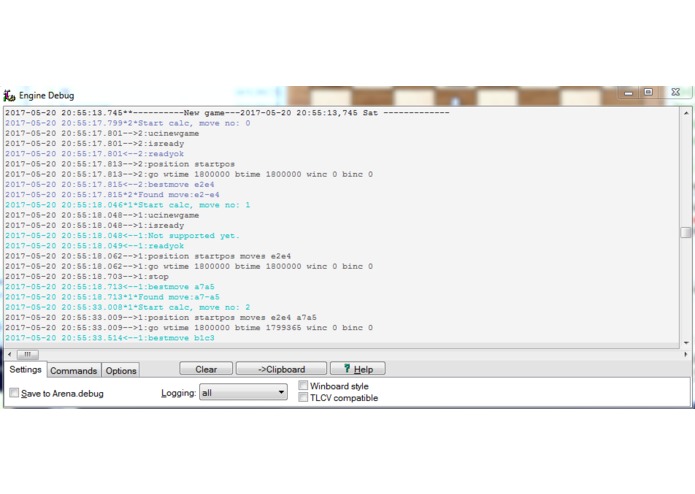Clear the debug log with Clear button
The height and width of the screenshot is (494, 695).
[x=206, y=369]
